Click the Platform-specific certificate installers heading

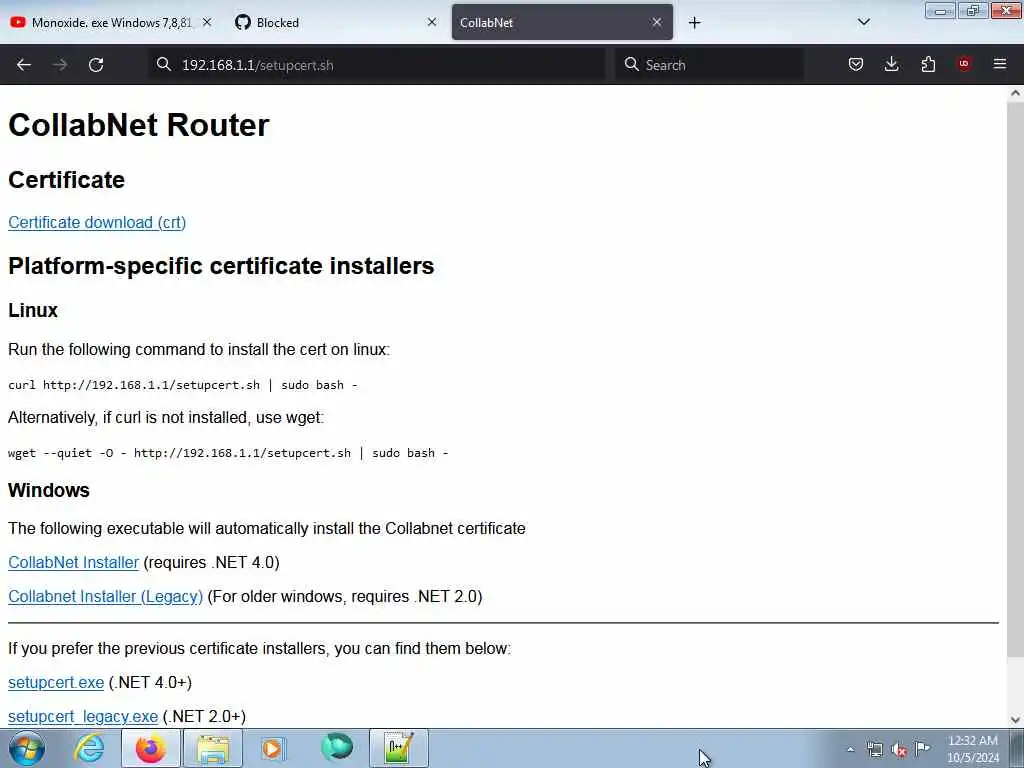[x=221, y=266]
